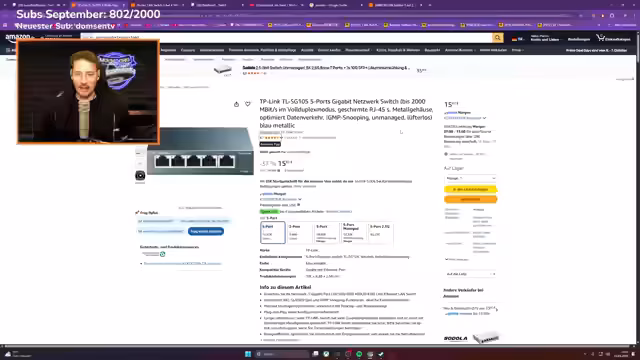Open the Angebote navigation menu item
Image resolution: width=640 pixels, height=360 pixels.
(168, 50)
